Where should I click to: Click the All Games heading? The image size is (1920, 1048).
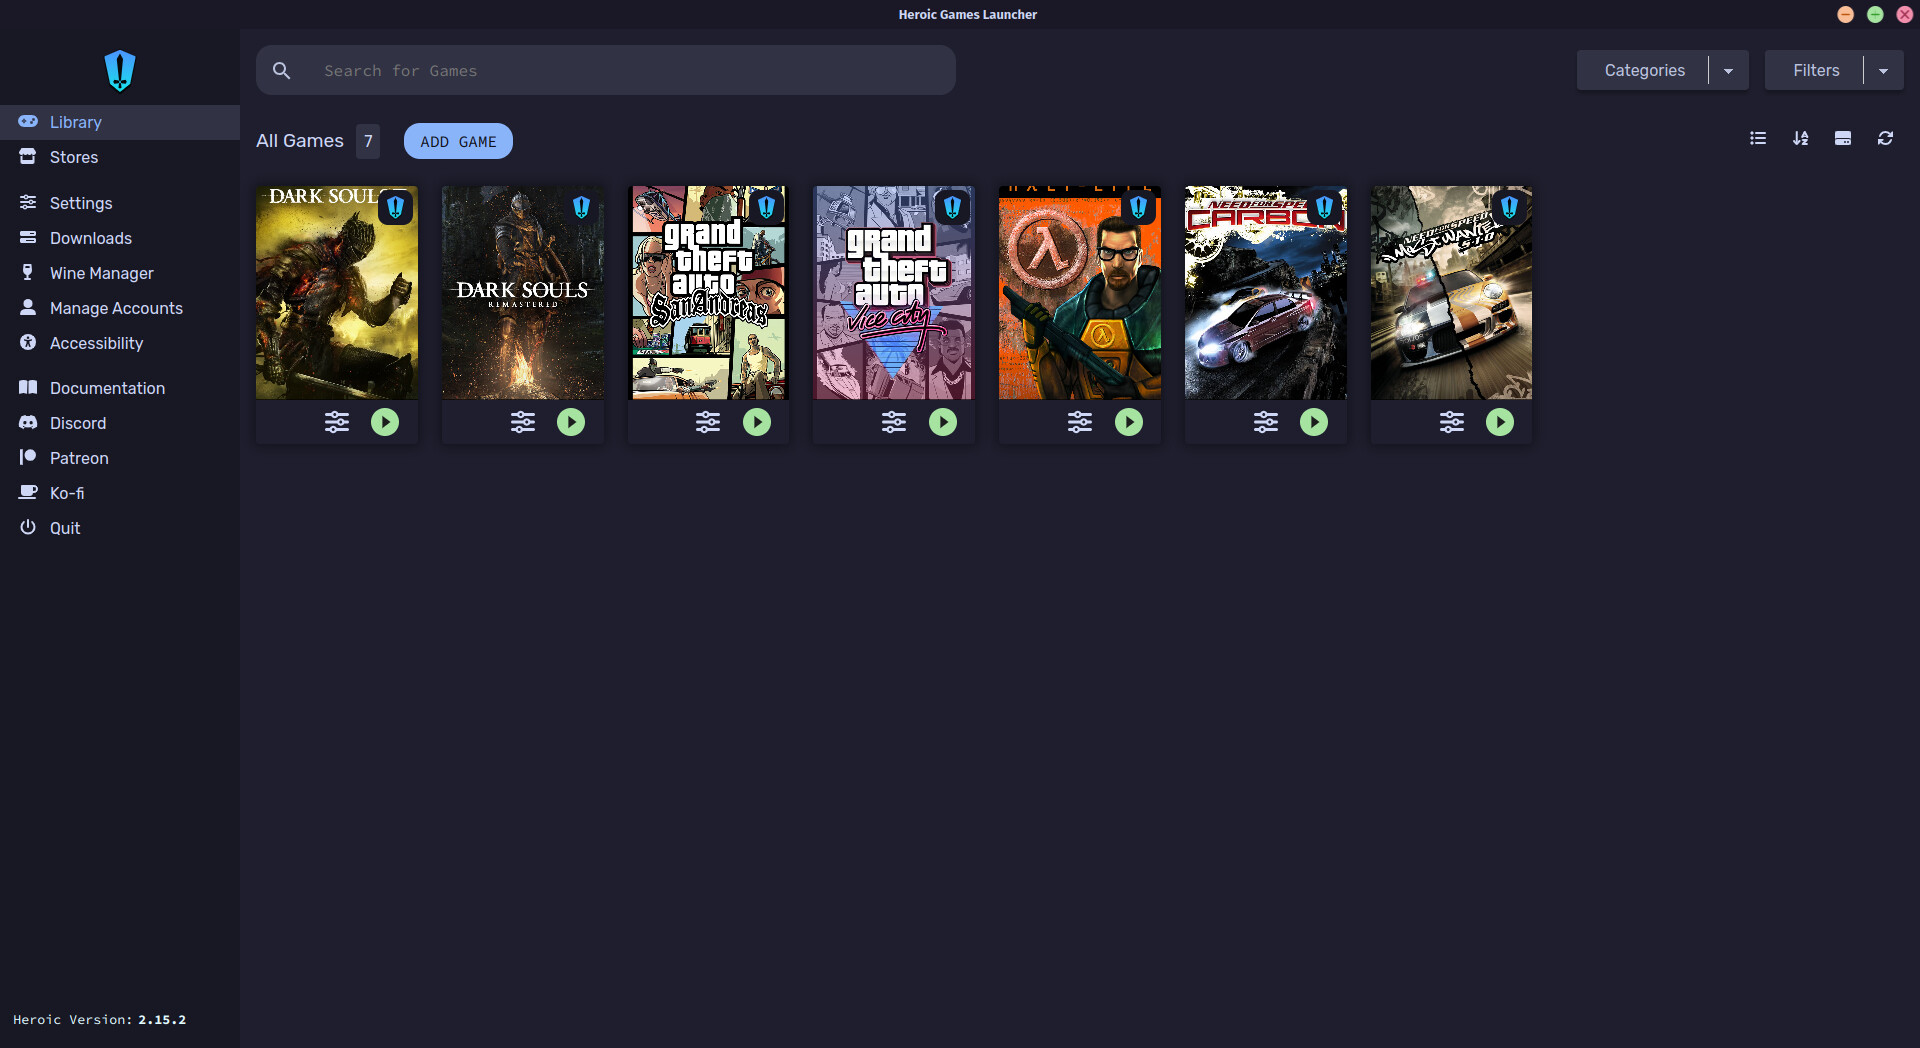click(300, 141)
